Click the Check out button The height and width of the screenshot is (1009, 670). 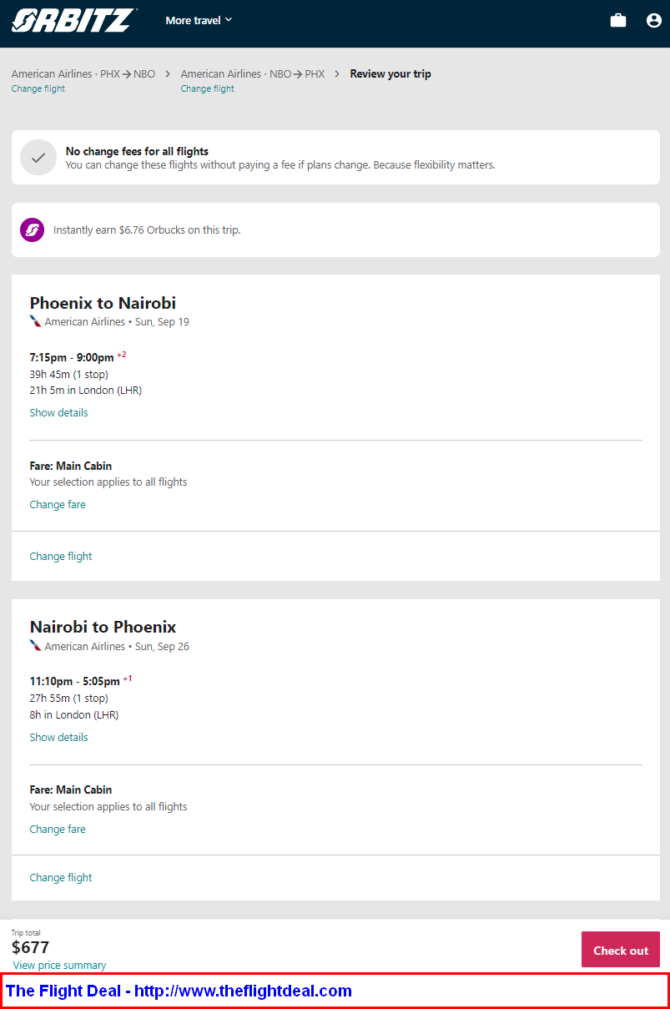point(620,949)
